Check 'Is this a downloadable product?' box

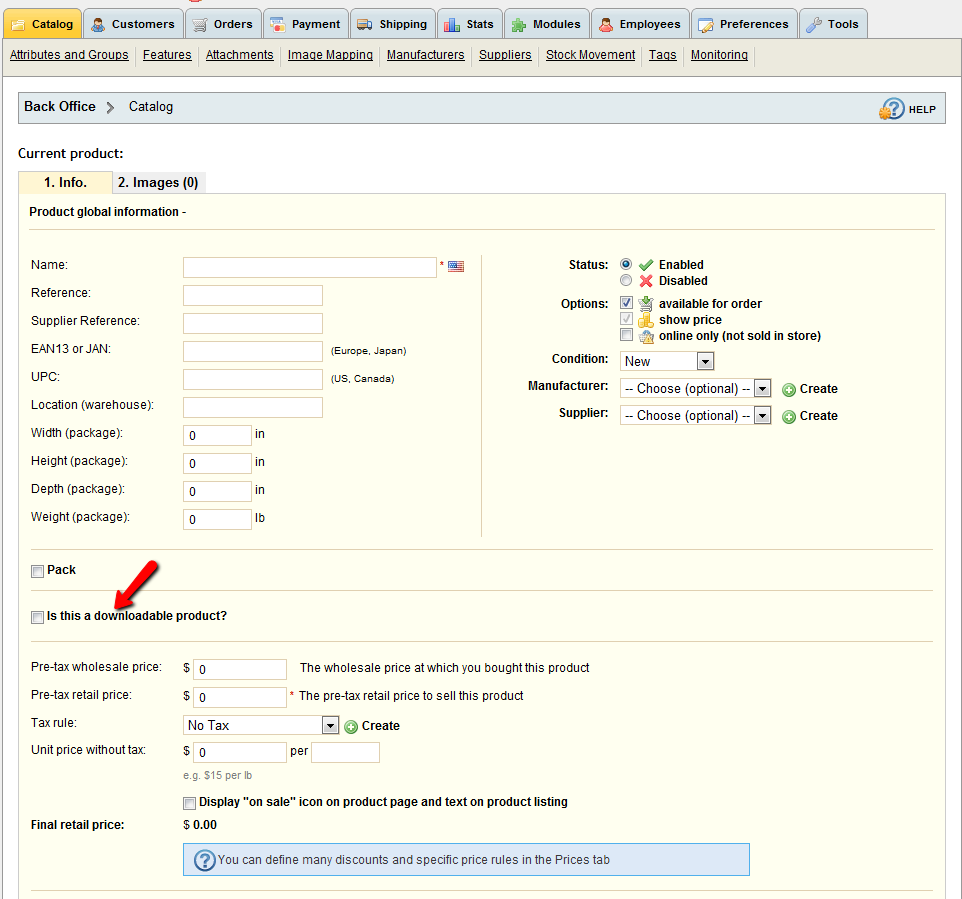tap(37, 617)
